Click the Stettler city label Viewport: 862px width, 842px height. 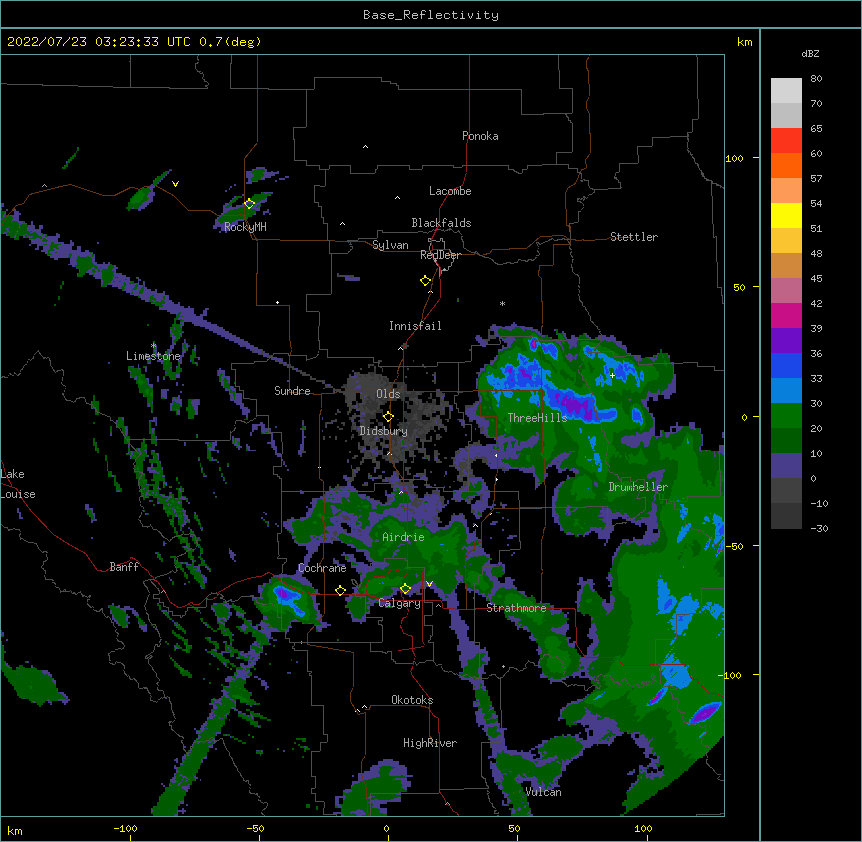[634, 237]
